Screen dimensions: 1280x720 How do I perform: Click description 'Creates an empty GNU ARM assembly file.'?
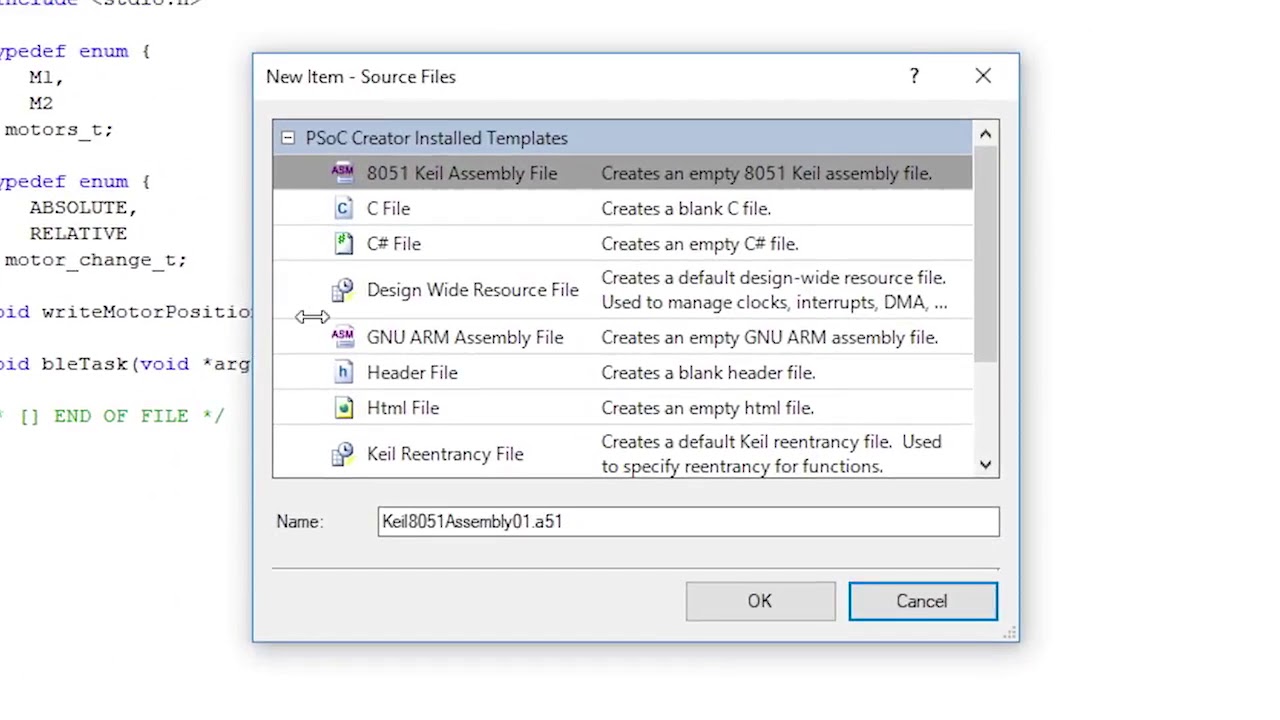point(770,337)
